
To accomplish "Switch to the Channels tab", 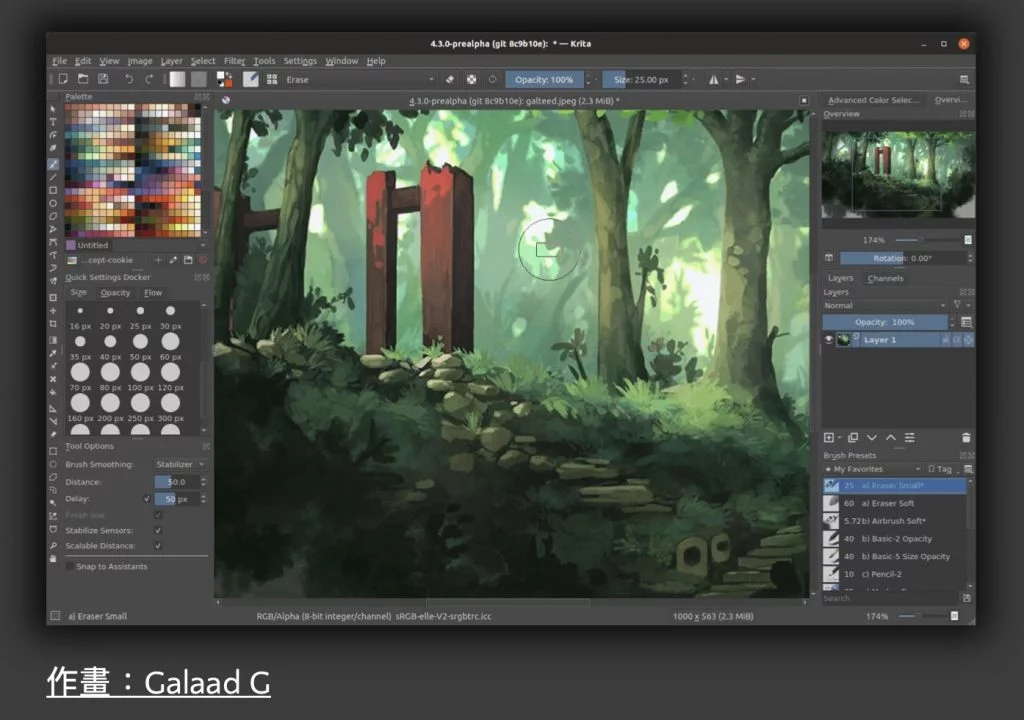I will 885,278.
